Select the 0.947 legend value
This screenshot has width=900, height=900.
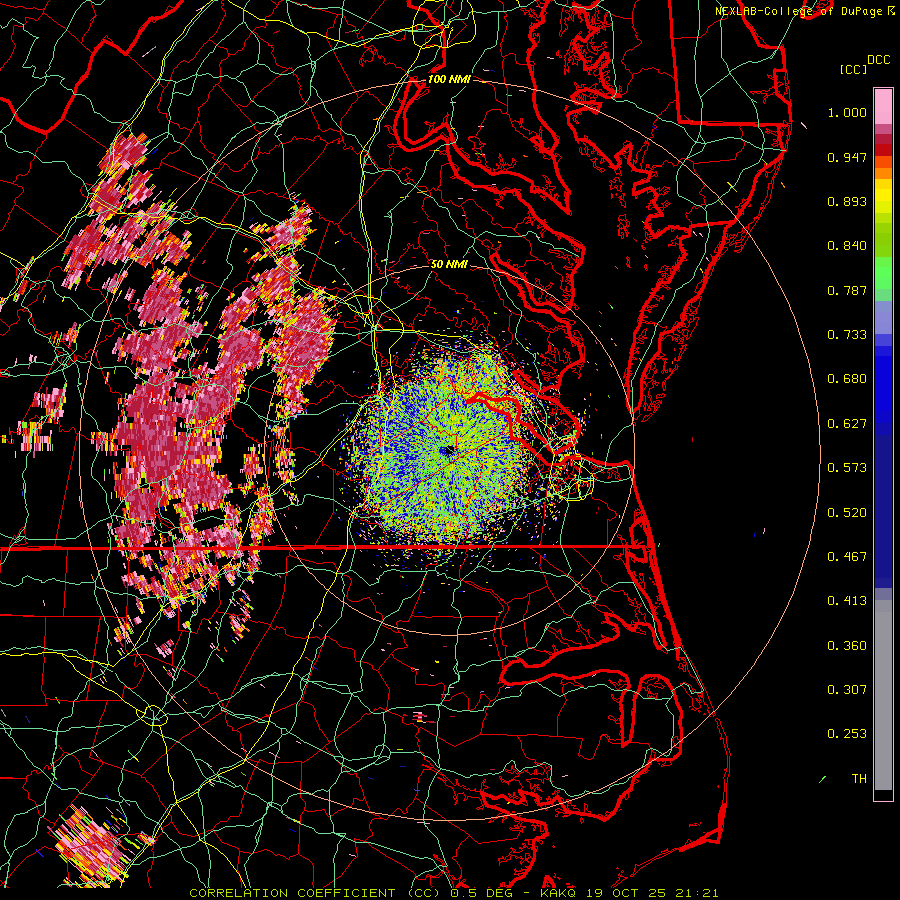[x=847, y=157]
